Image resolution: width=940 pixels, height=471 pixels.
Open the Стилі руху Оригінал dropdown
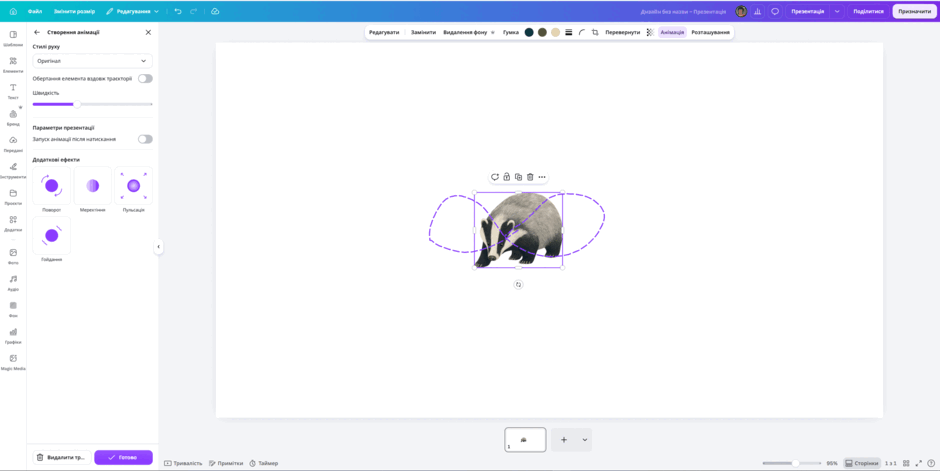coord(92,61)
